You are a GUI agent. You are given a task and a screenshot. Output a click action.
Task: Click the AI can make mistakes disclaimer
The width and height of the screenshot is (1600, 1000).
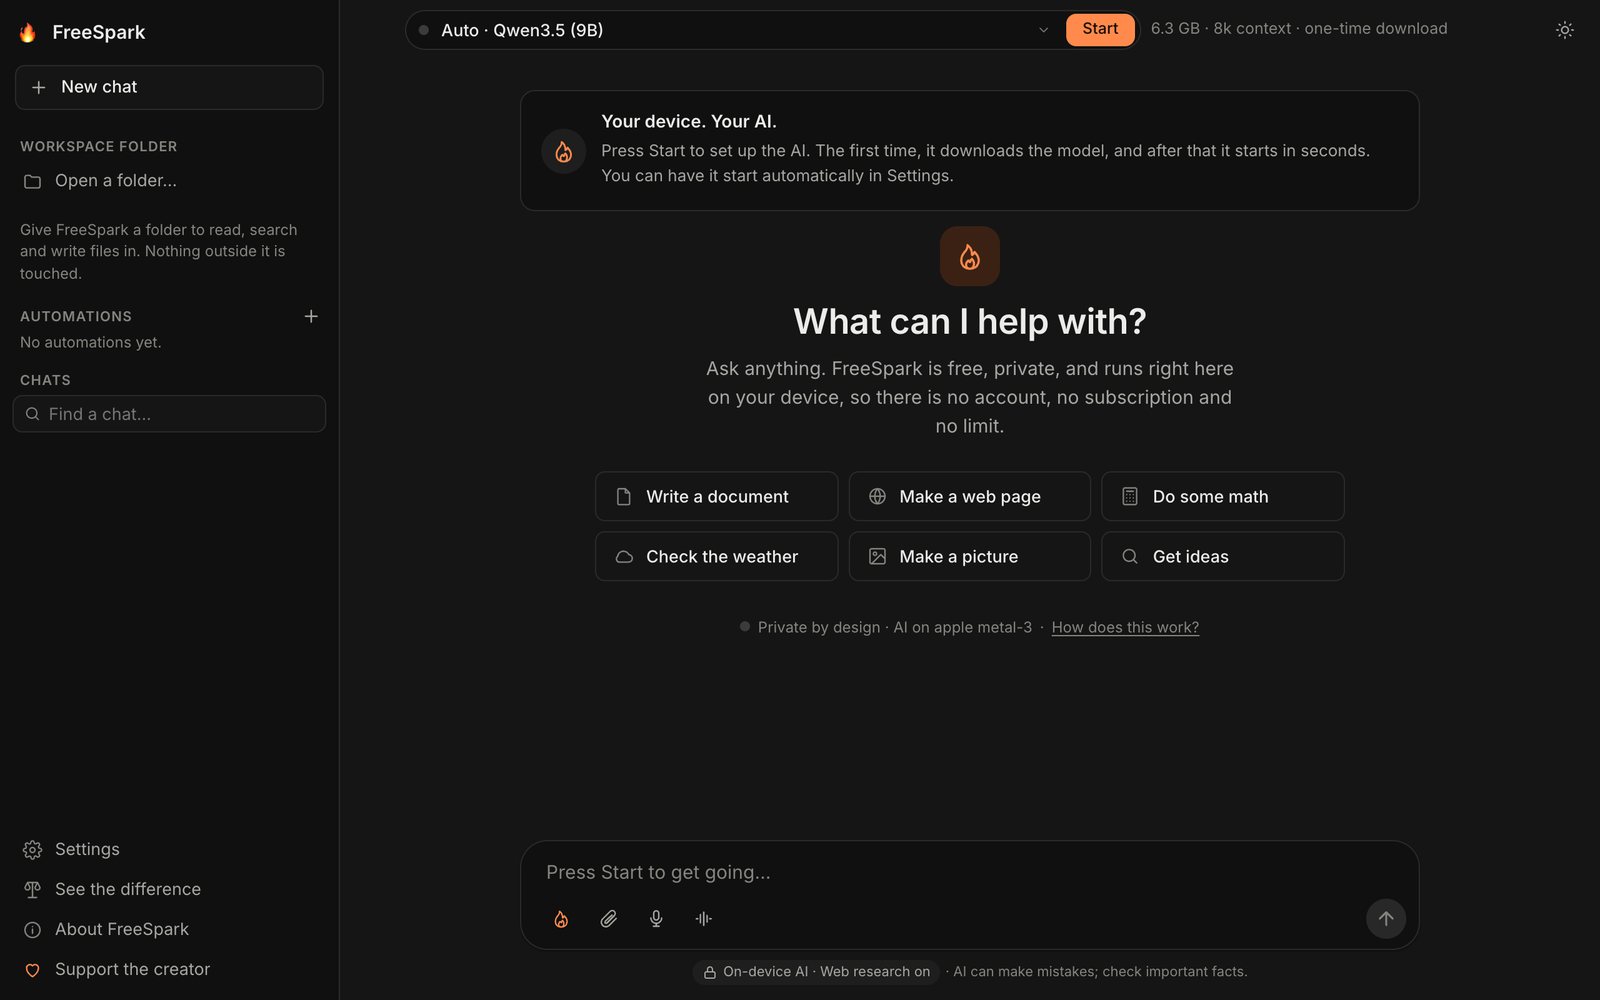[x=1100, y=971]
